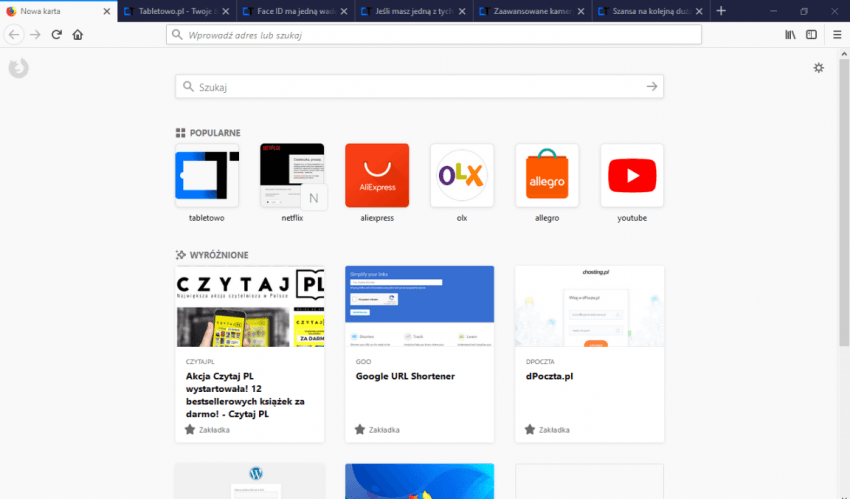Open the WordPress highlight card thumbnail
Image resolution: width=850 pixels, height=499 pixels.
point(249,481)
